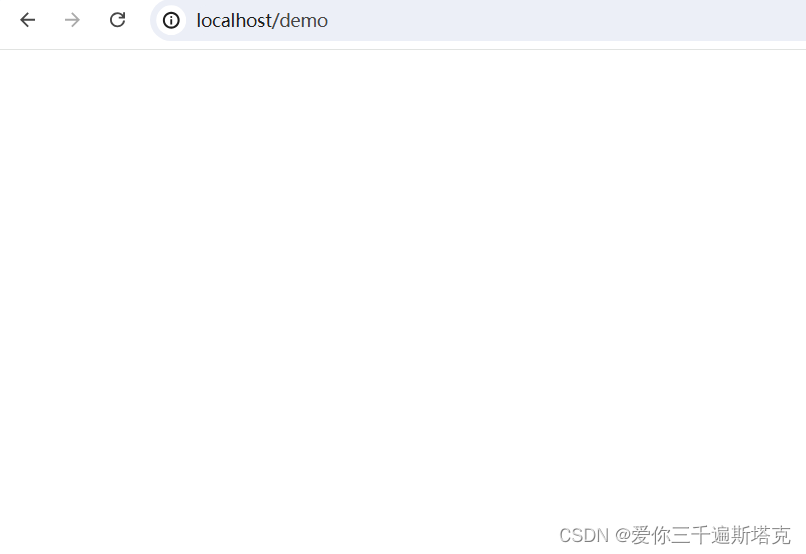Click the word "demo" in the URL

point(304,21)
